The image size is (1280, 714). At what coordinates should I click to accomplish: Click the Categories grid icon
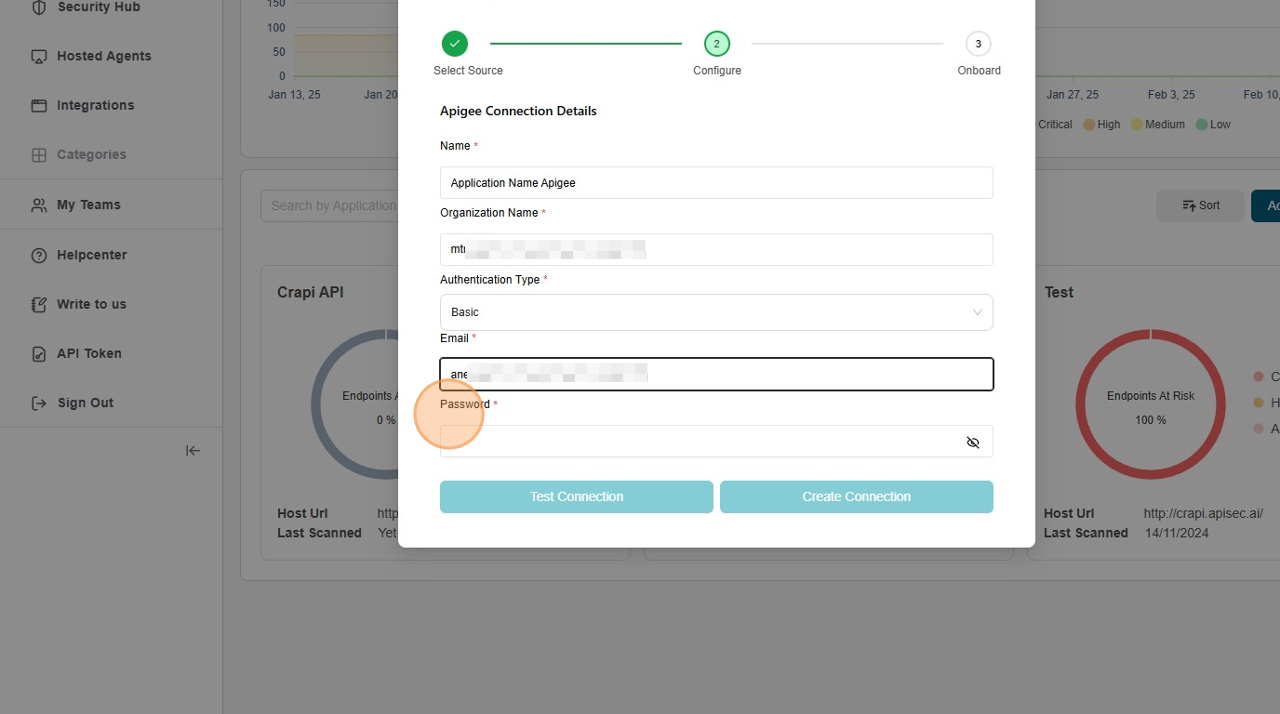(x=39, y=155)
